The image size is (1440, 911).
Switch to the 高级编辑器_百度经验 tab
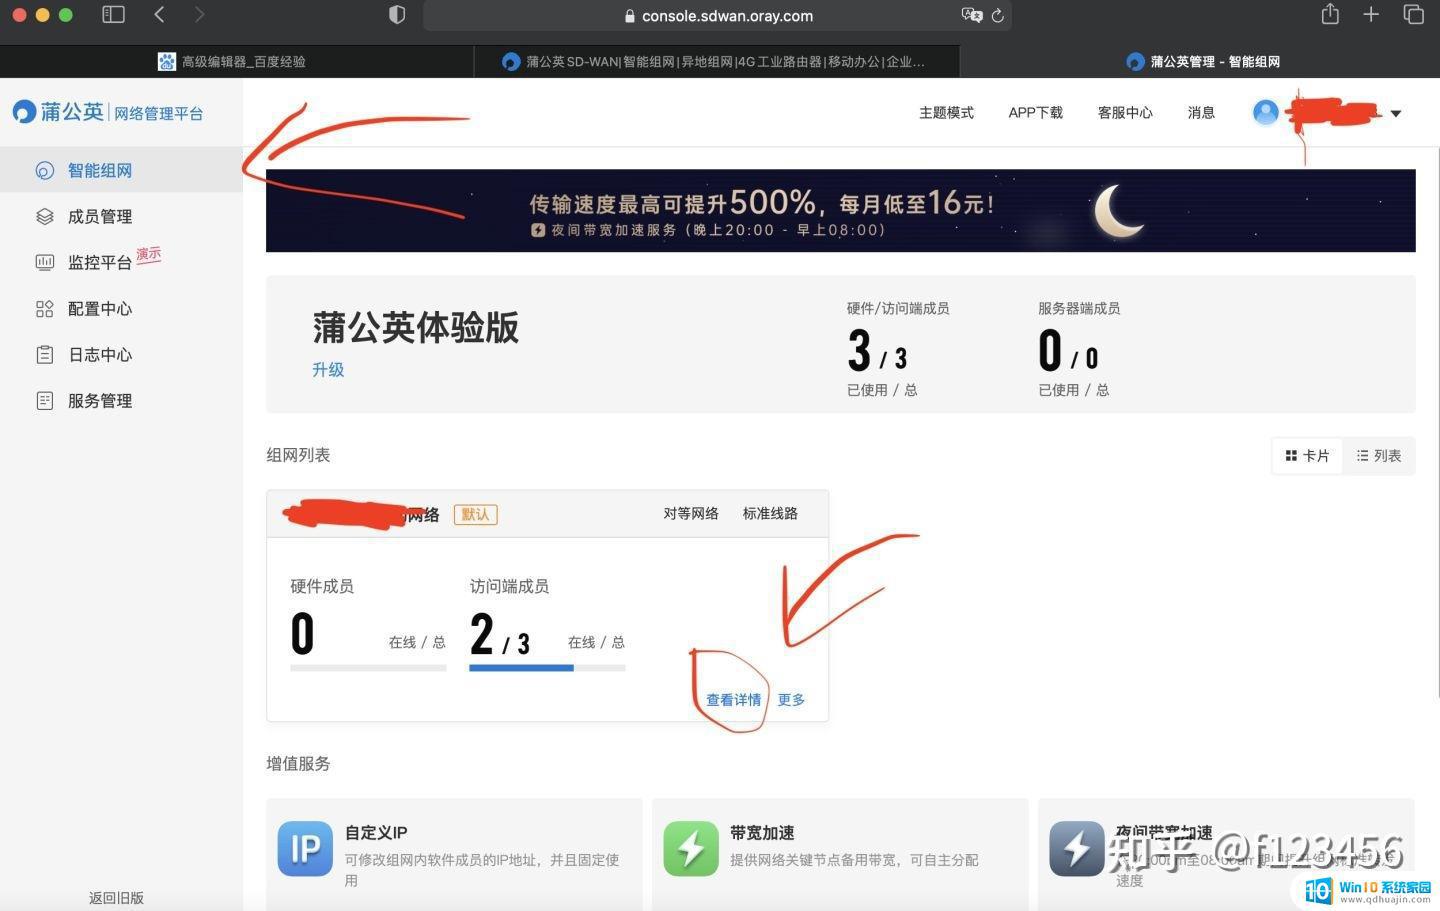(237, 61)
